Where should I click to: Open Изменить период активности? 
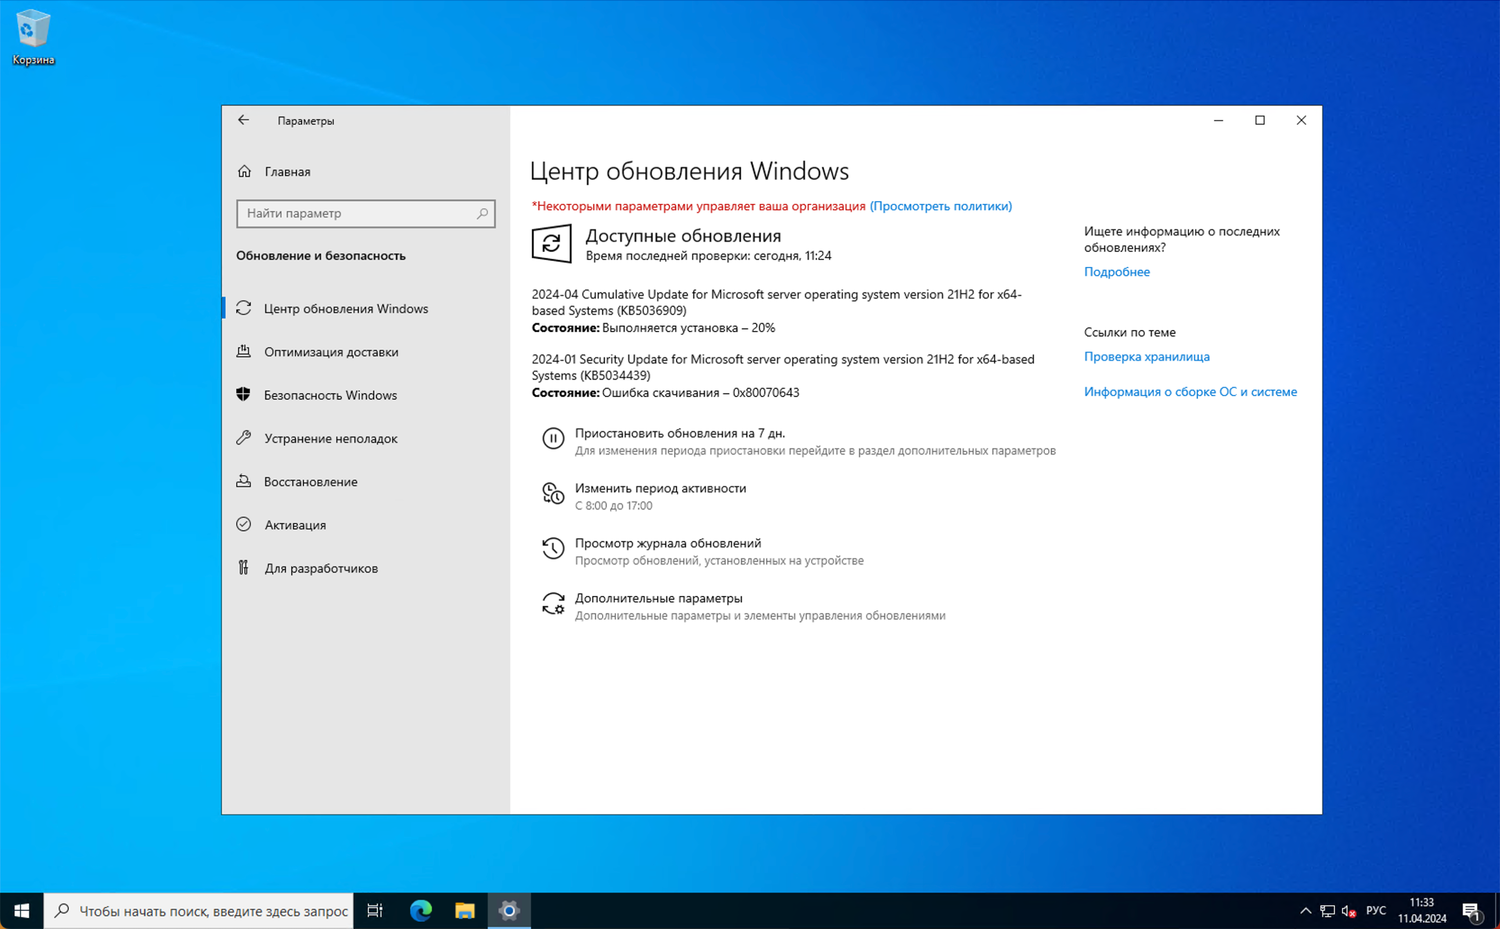coord(660,488)
